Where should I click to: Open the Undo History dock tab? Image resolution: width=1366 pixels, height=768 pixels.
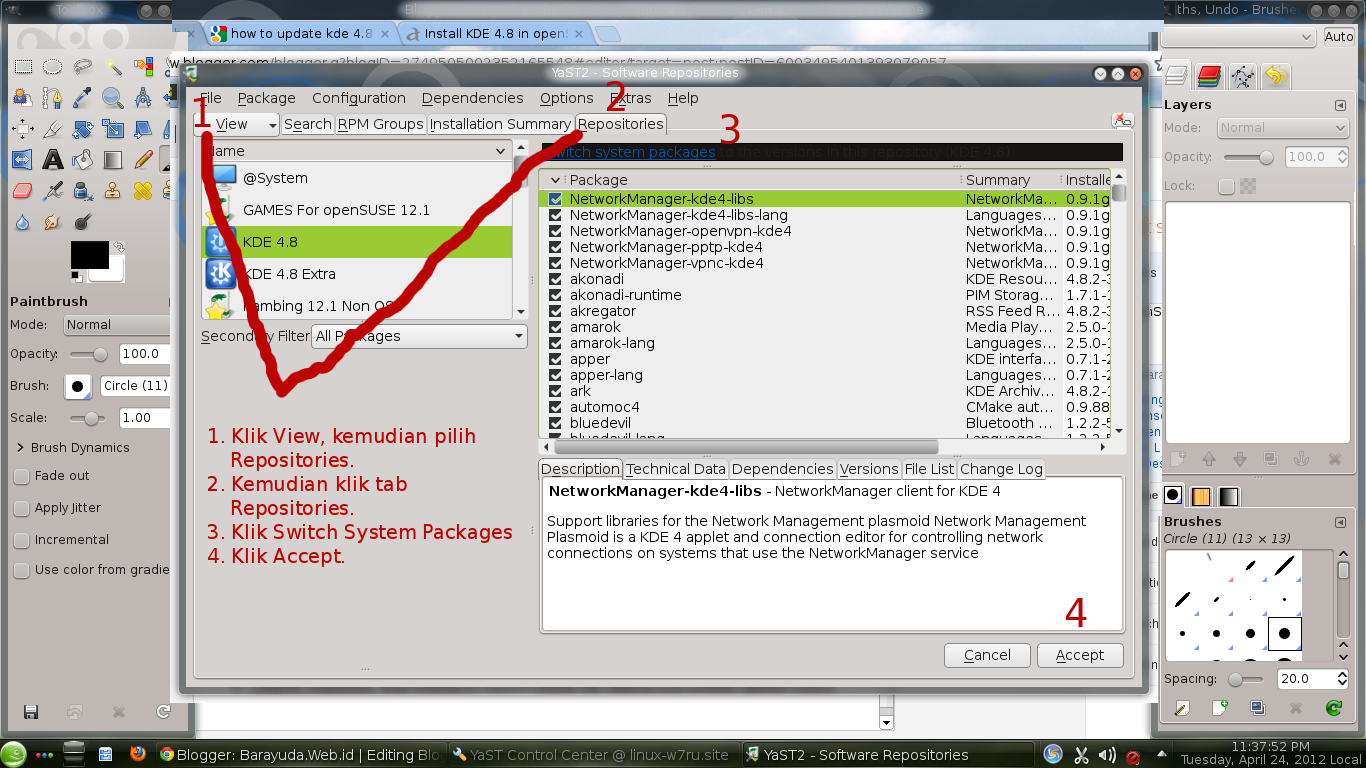pyautogui.click(x=1274, y=76)
